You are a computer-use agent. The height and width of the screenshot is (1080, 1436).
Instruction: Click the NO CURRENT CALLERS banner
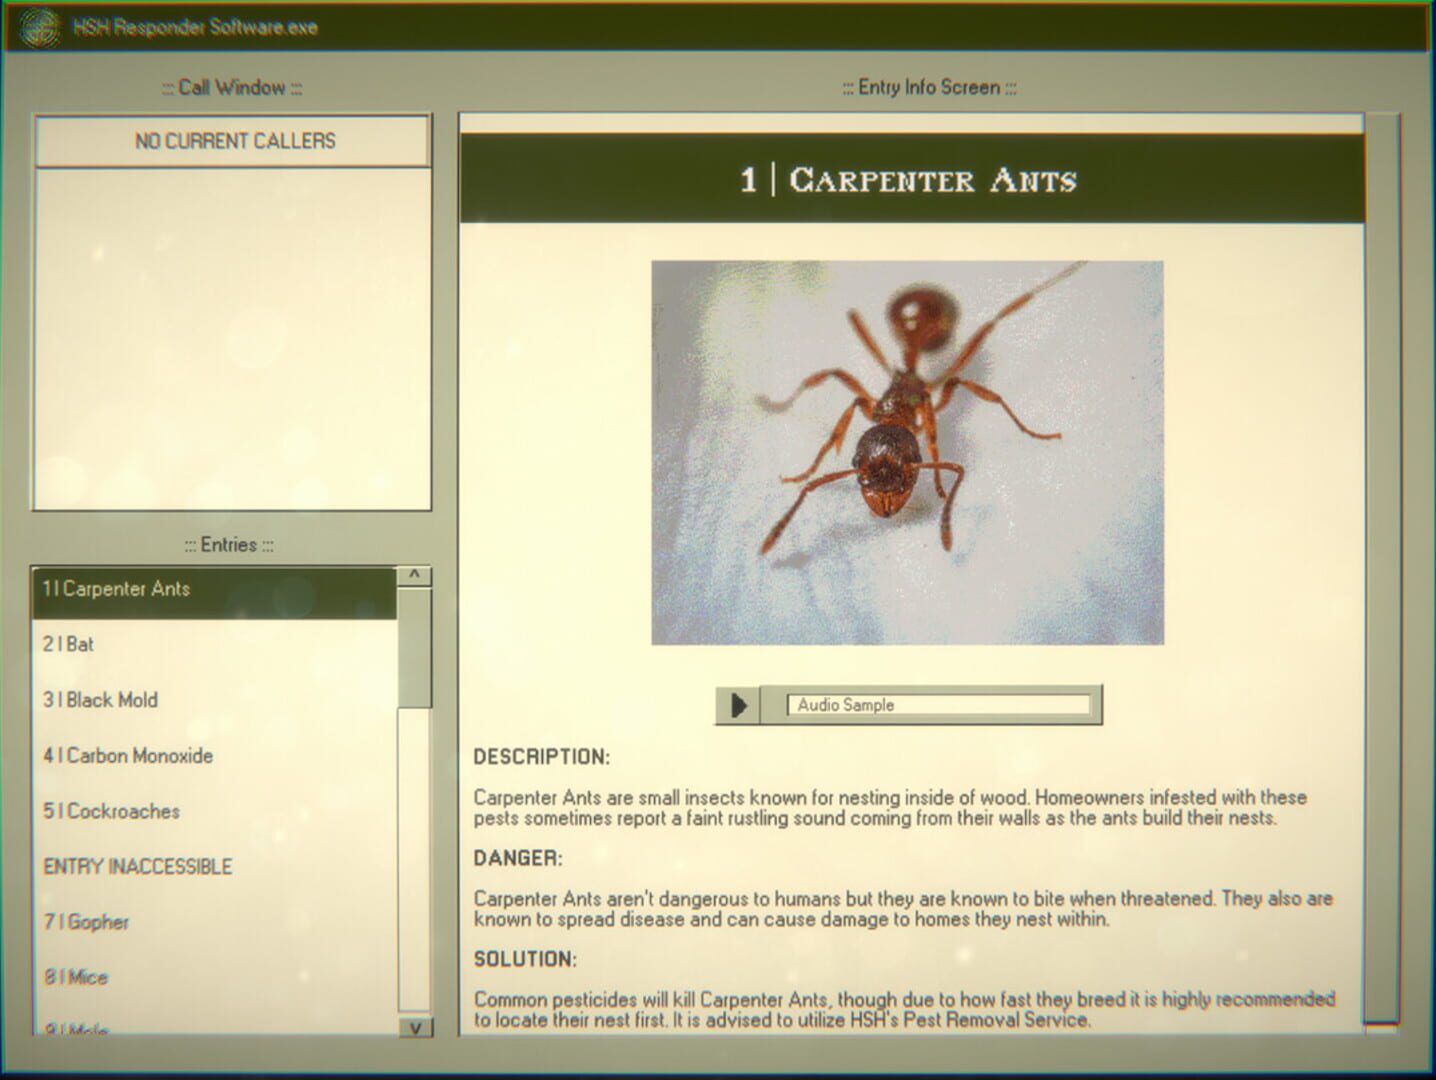234,141
